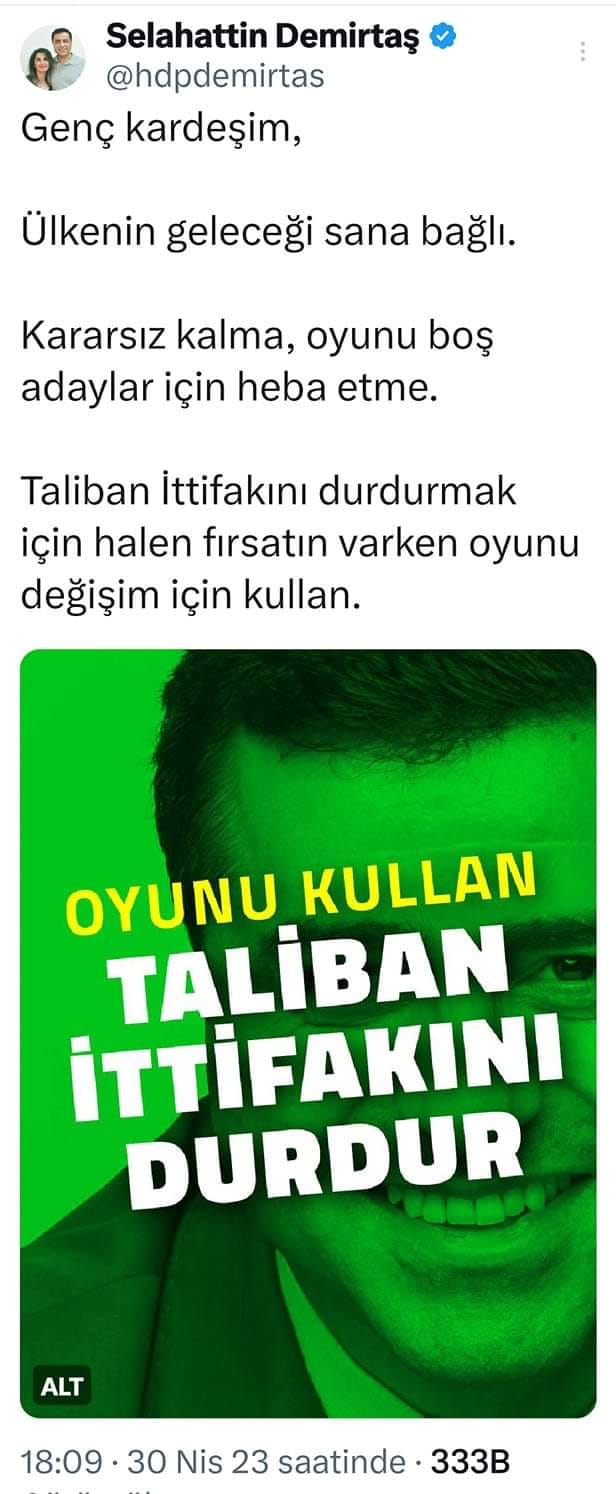Image resolution: width=616 pixels, height=1494 pixels.
Task: Click the blue verified badge
Action: 444,38
